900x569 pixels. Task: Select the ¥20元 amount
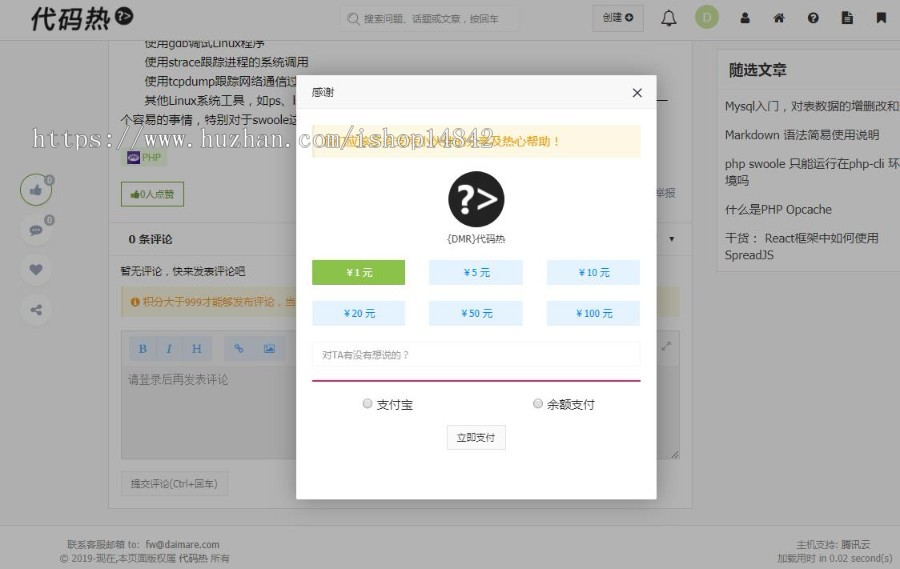coord(359,313)
